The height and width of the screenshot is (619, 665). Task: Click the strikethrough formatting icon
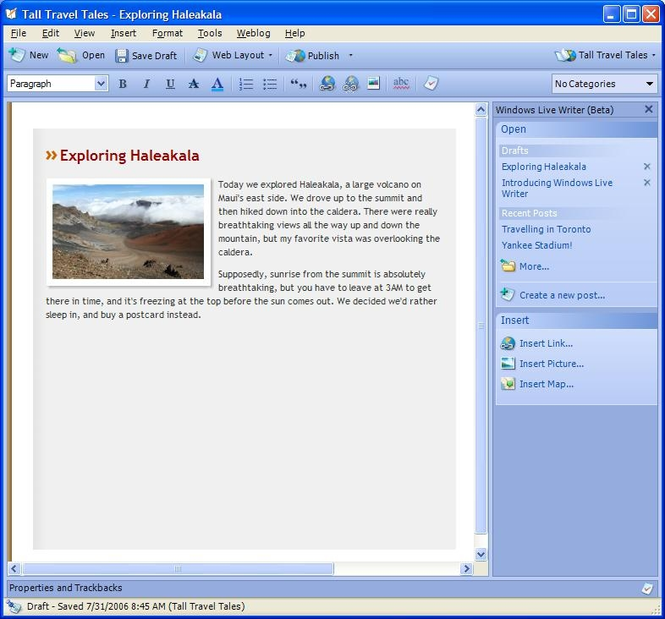(x=194, y=84)
